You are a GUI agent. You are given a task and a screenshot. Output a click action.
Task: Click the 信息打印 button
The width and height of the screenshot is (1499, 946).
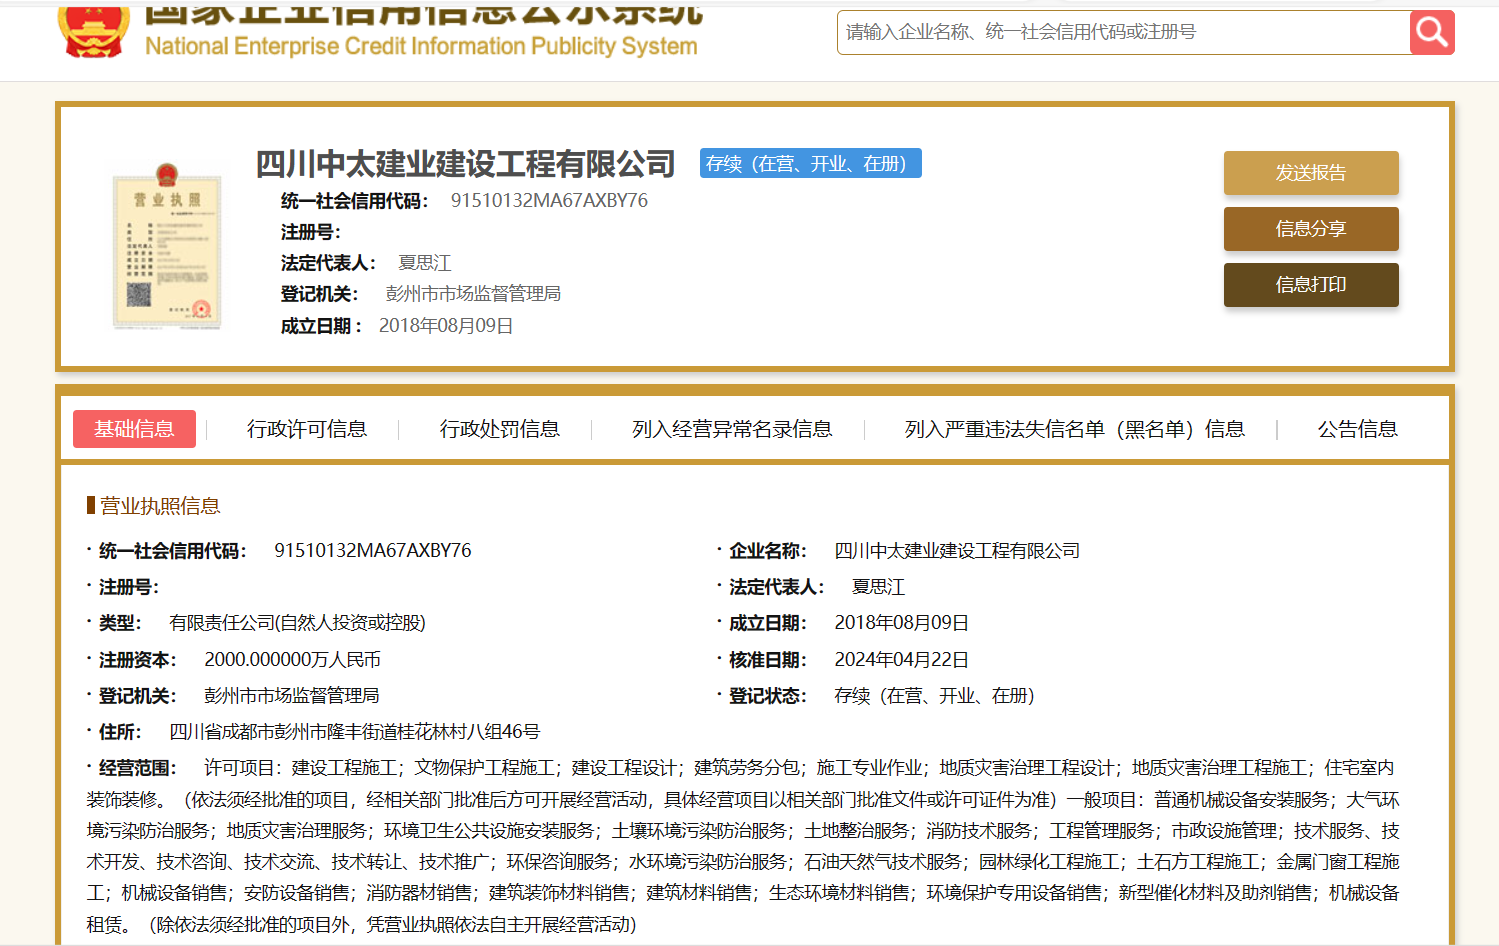click(1311, 285)
